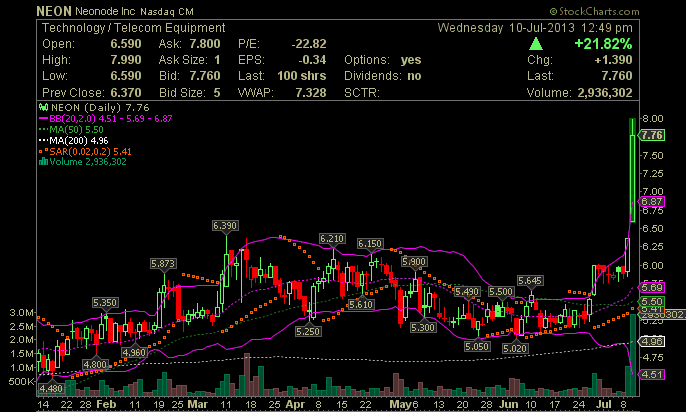Select the MA(200) 4.96 legend entry

pyautogui.click(x=74, y=140)
